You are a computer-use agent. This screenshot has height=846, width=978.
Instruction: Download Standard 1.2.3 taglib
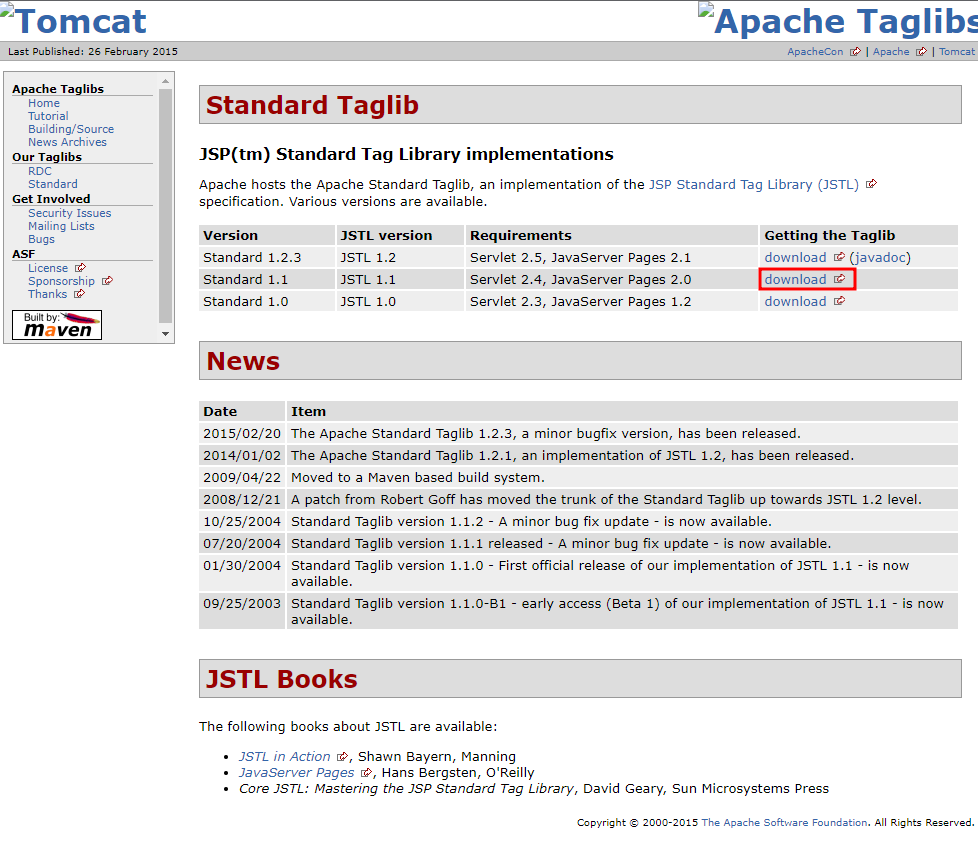pyautogui.click(x=795, y=258)
